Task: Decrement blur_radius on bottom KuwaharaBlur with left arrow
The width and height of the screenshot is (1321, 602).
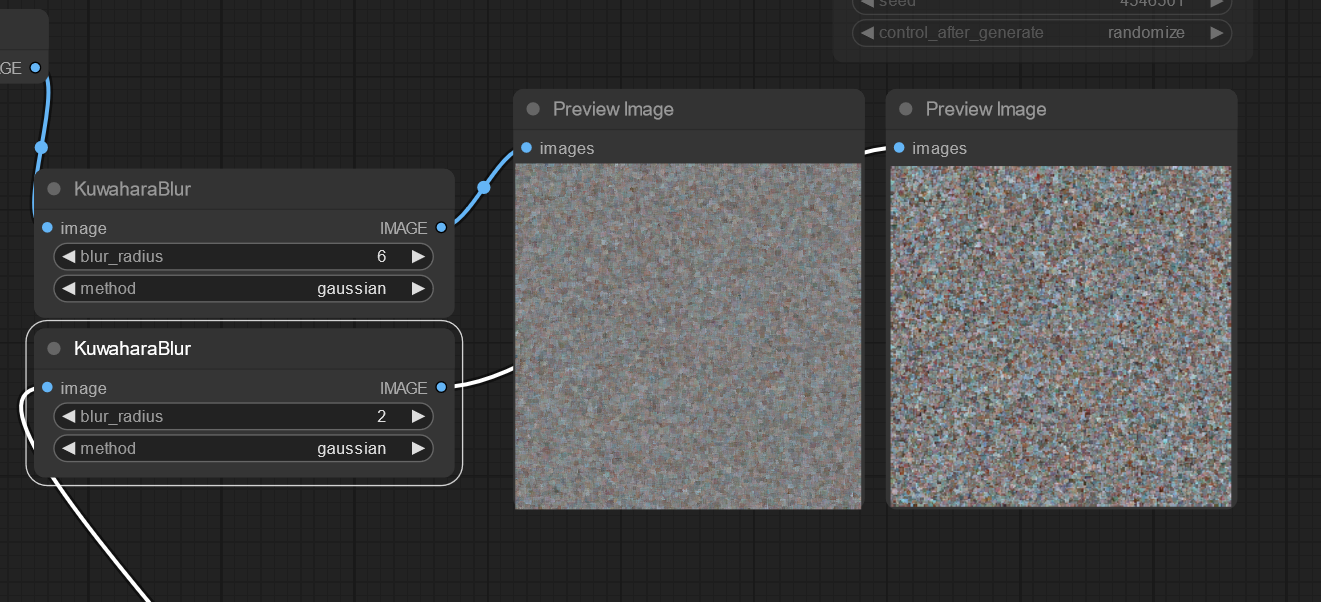Action: click(68, 416)
